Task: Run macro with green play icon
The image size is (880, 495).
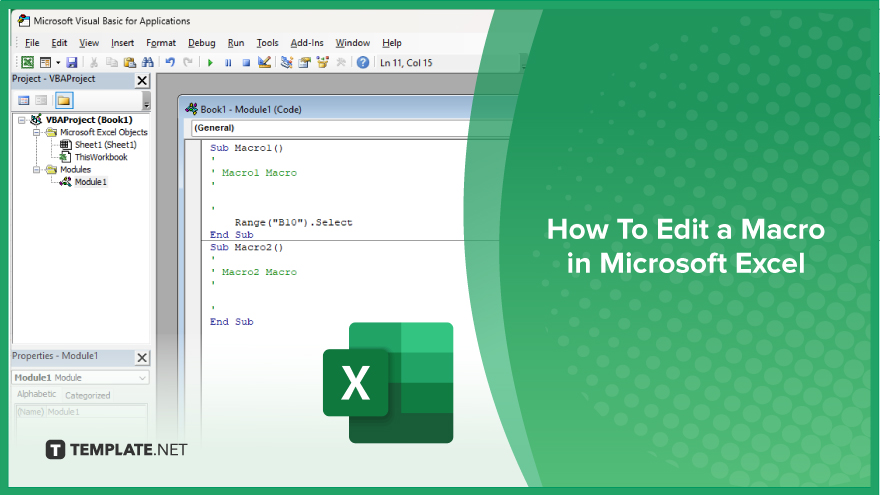Action: (210, 62)
